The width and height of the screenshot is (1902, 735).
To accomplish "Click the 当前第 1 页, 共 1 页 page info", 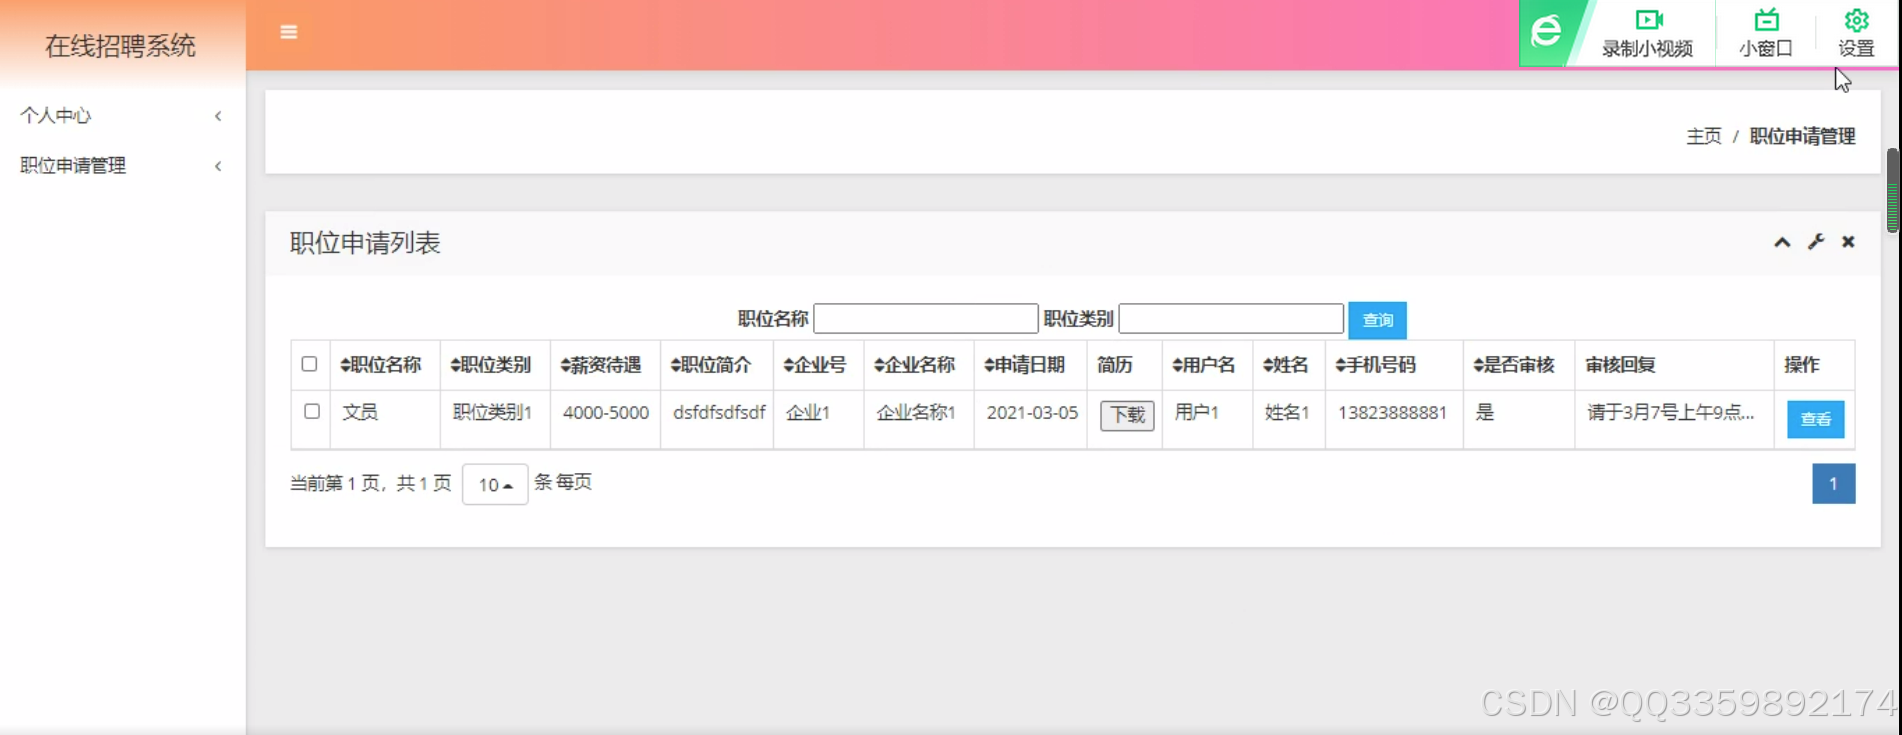I will coord(370,483).
